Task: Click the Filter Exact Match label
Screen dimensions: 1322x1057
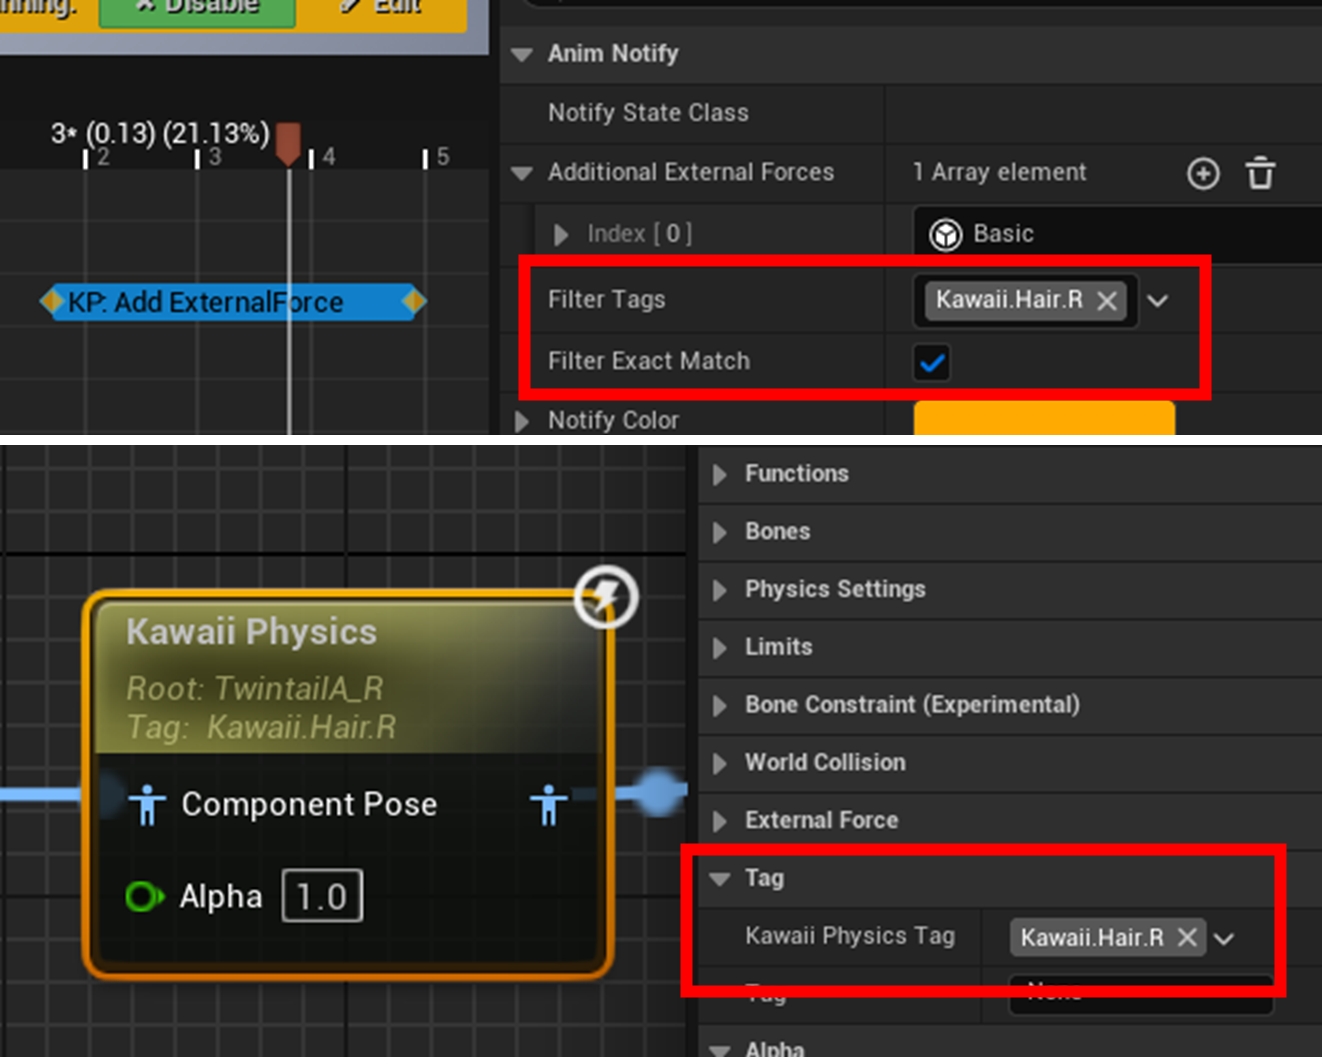Action: pos(649,361)
